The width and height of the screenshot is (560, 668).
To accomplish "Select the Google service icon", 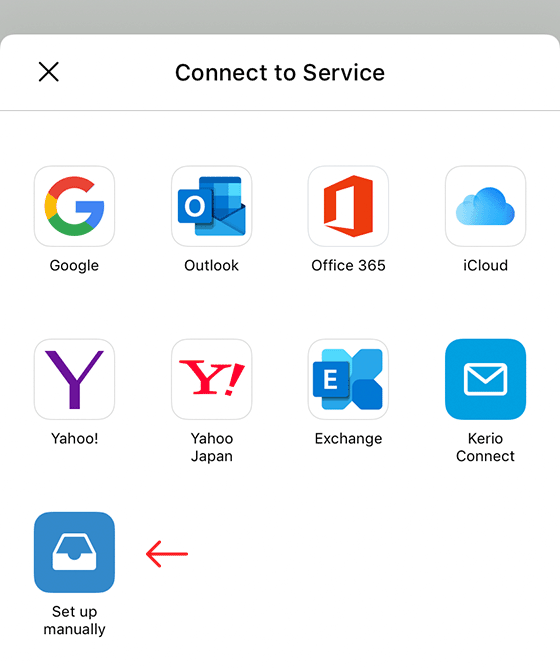I will coord(74,206).
